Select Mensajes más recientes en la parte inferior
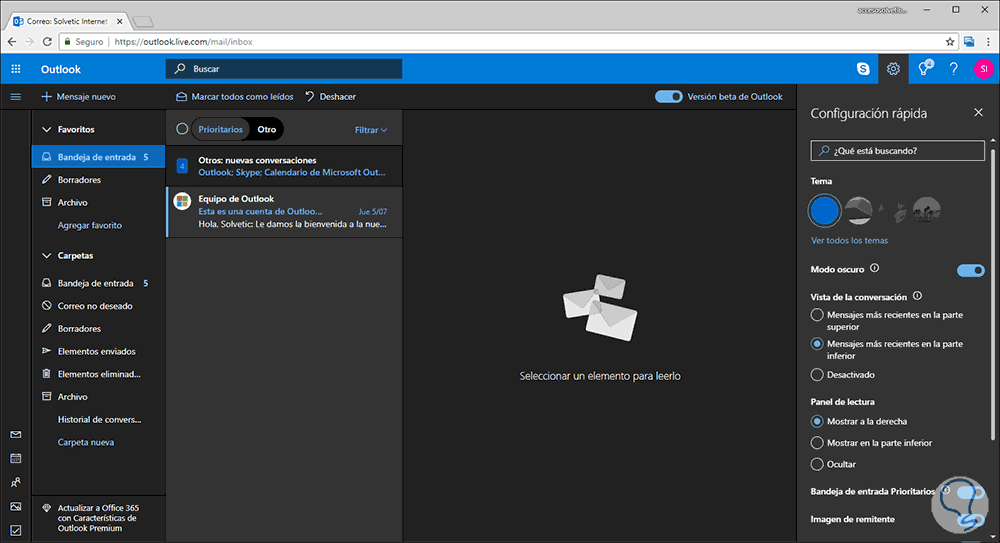 pos(817,344)
